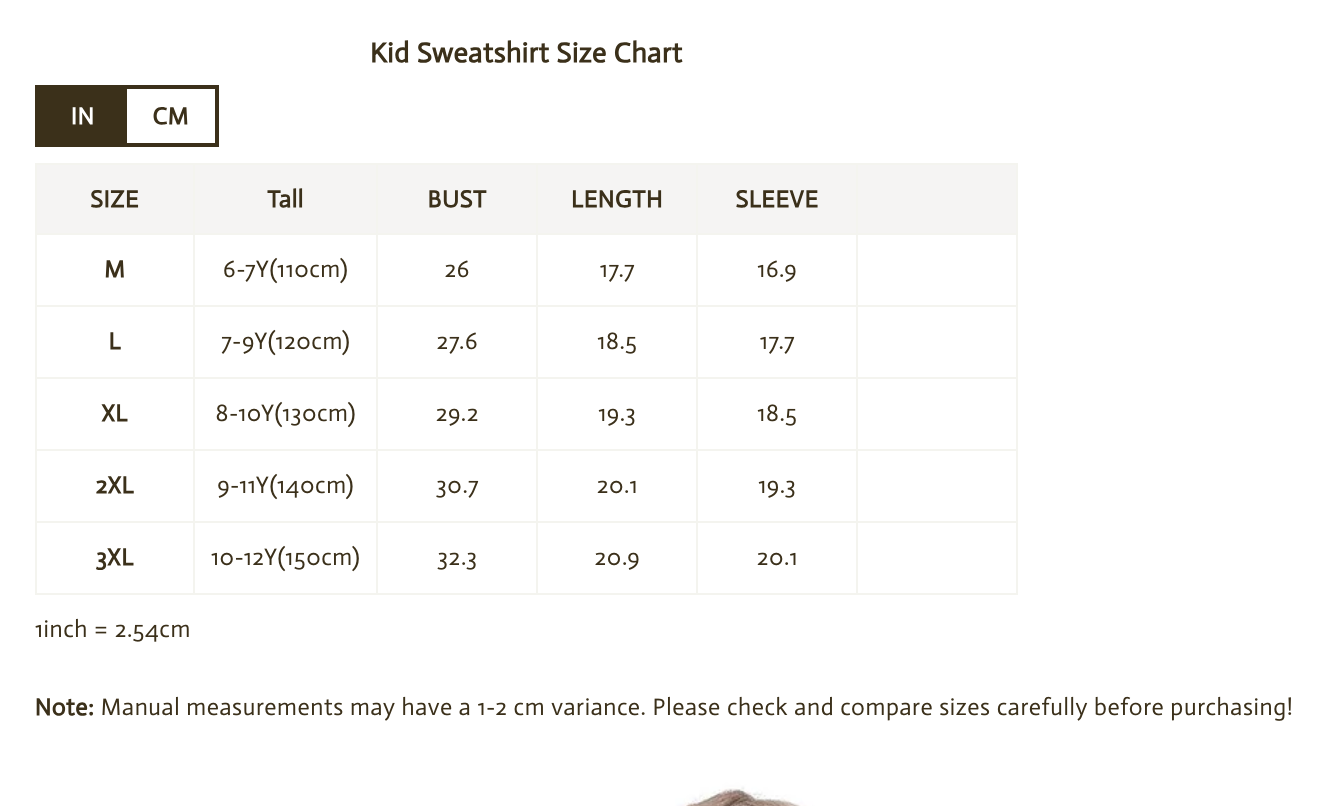Image resolution: width=1340 pixels, height=806 pixels.
Task: Click the Kid Sweatshirt Size Chart title
Action: click(x=526, y=53)
